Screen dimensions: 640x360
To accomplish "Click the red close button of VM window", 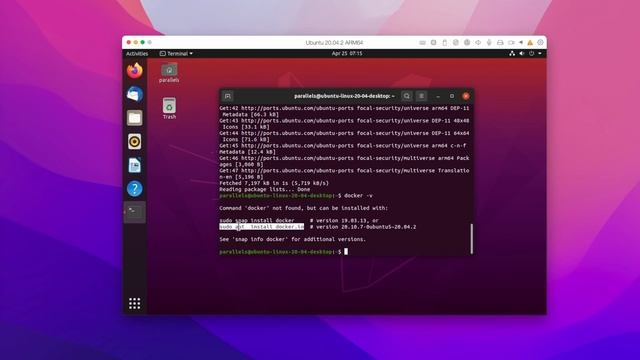I will click(x=129, y=42).
